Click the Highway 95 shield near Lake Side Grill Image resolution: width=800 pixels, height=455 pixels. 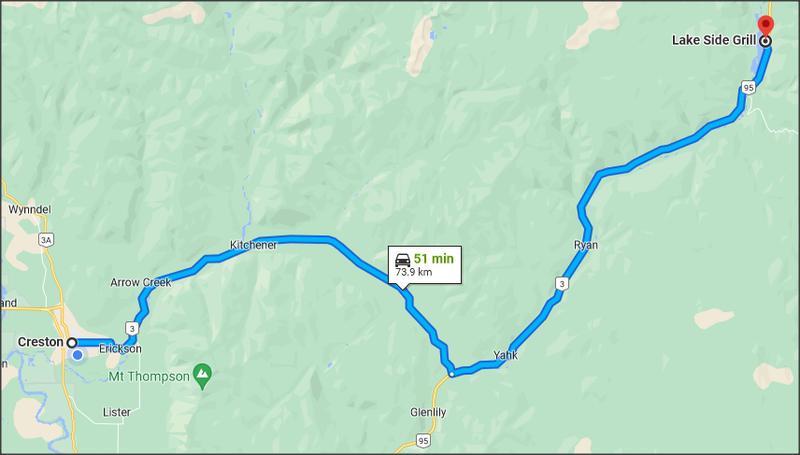[x=748, y=88]
